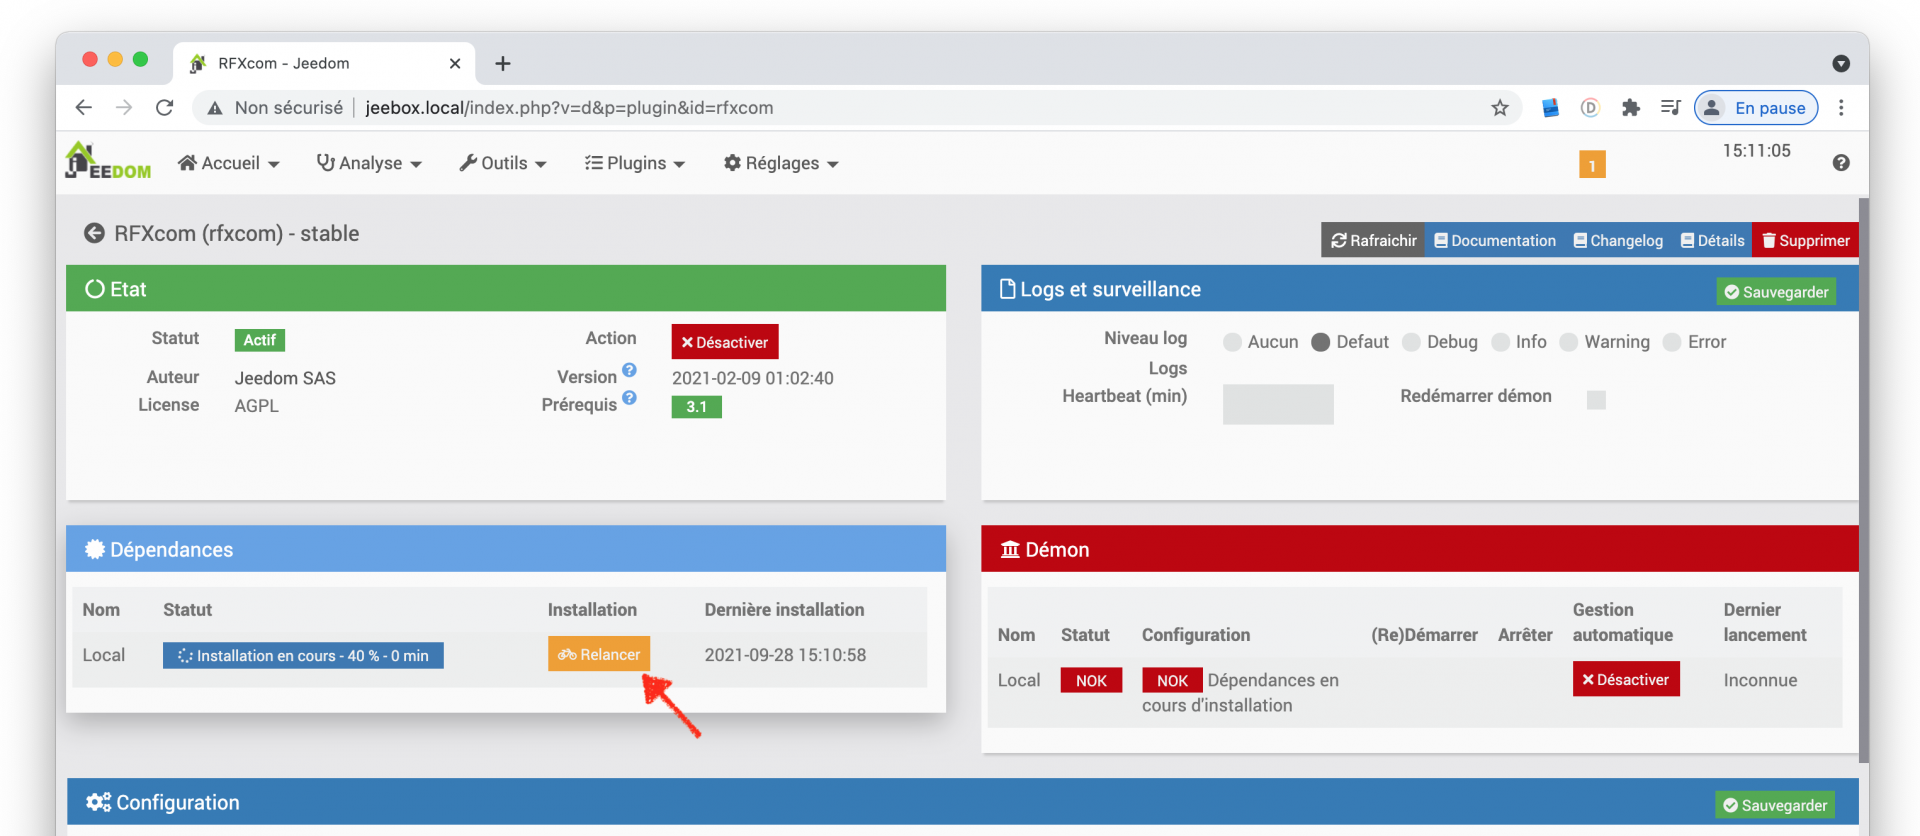Select the Warning log level
This screenshot has height=836, width=1920.
[x=1568, y=342]
